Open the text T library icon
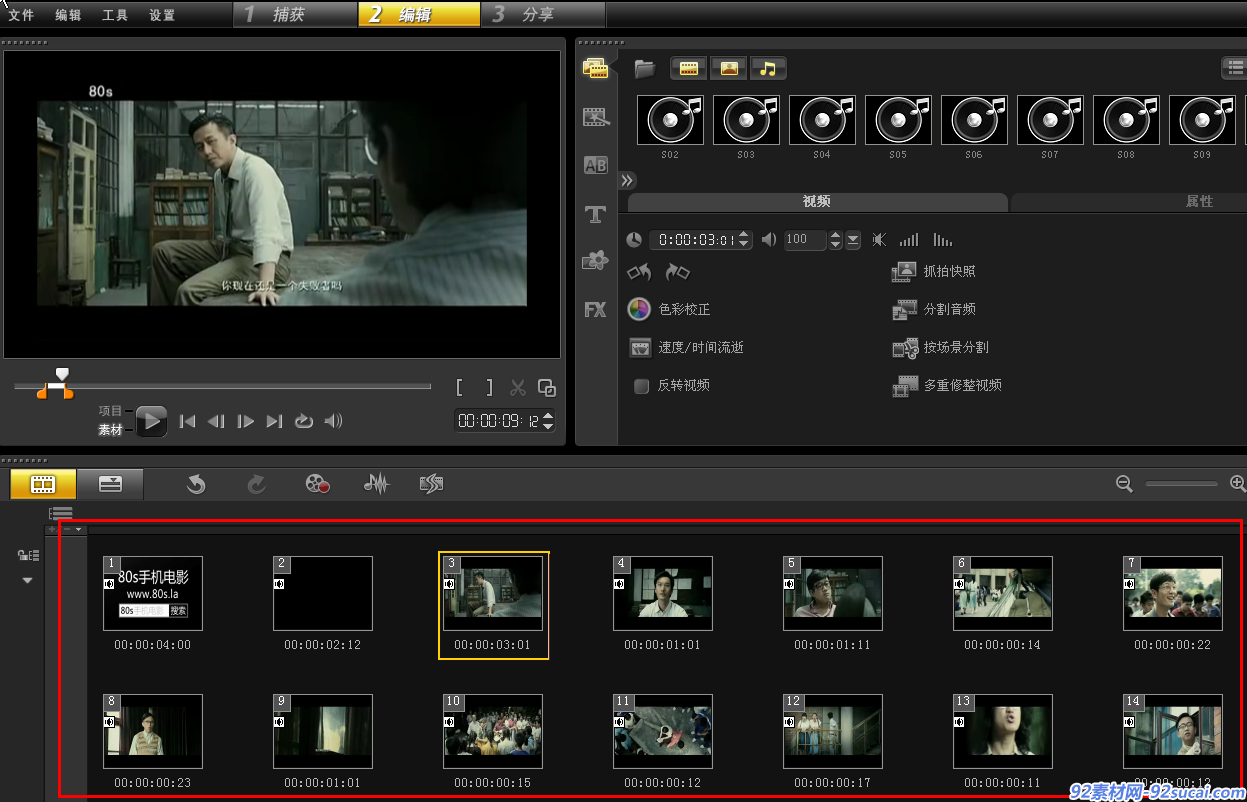 [x=596, y=213]
